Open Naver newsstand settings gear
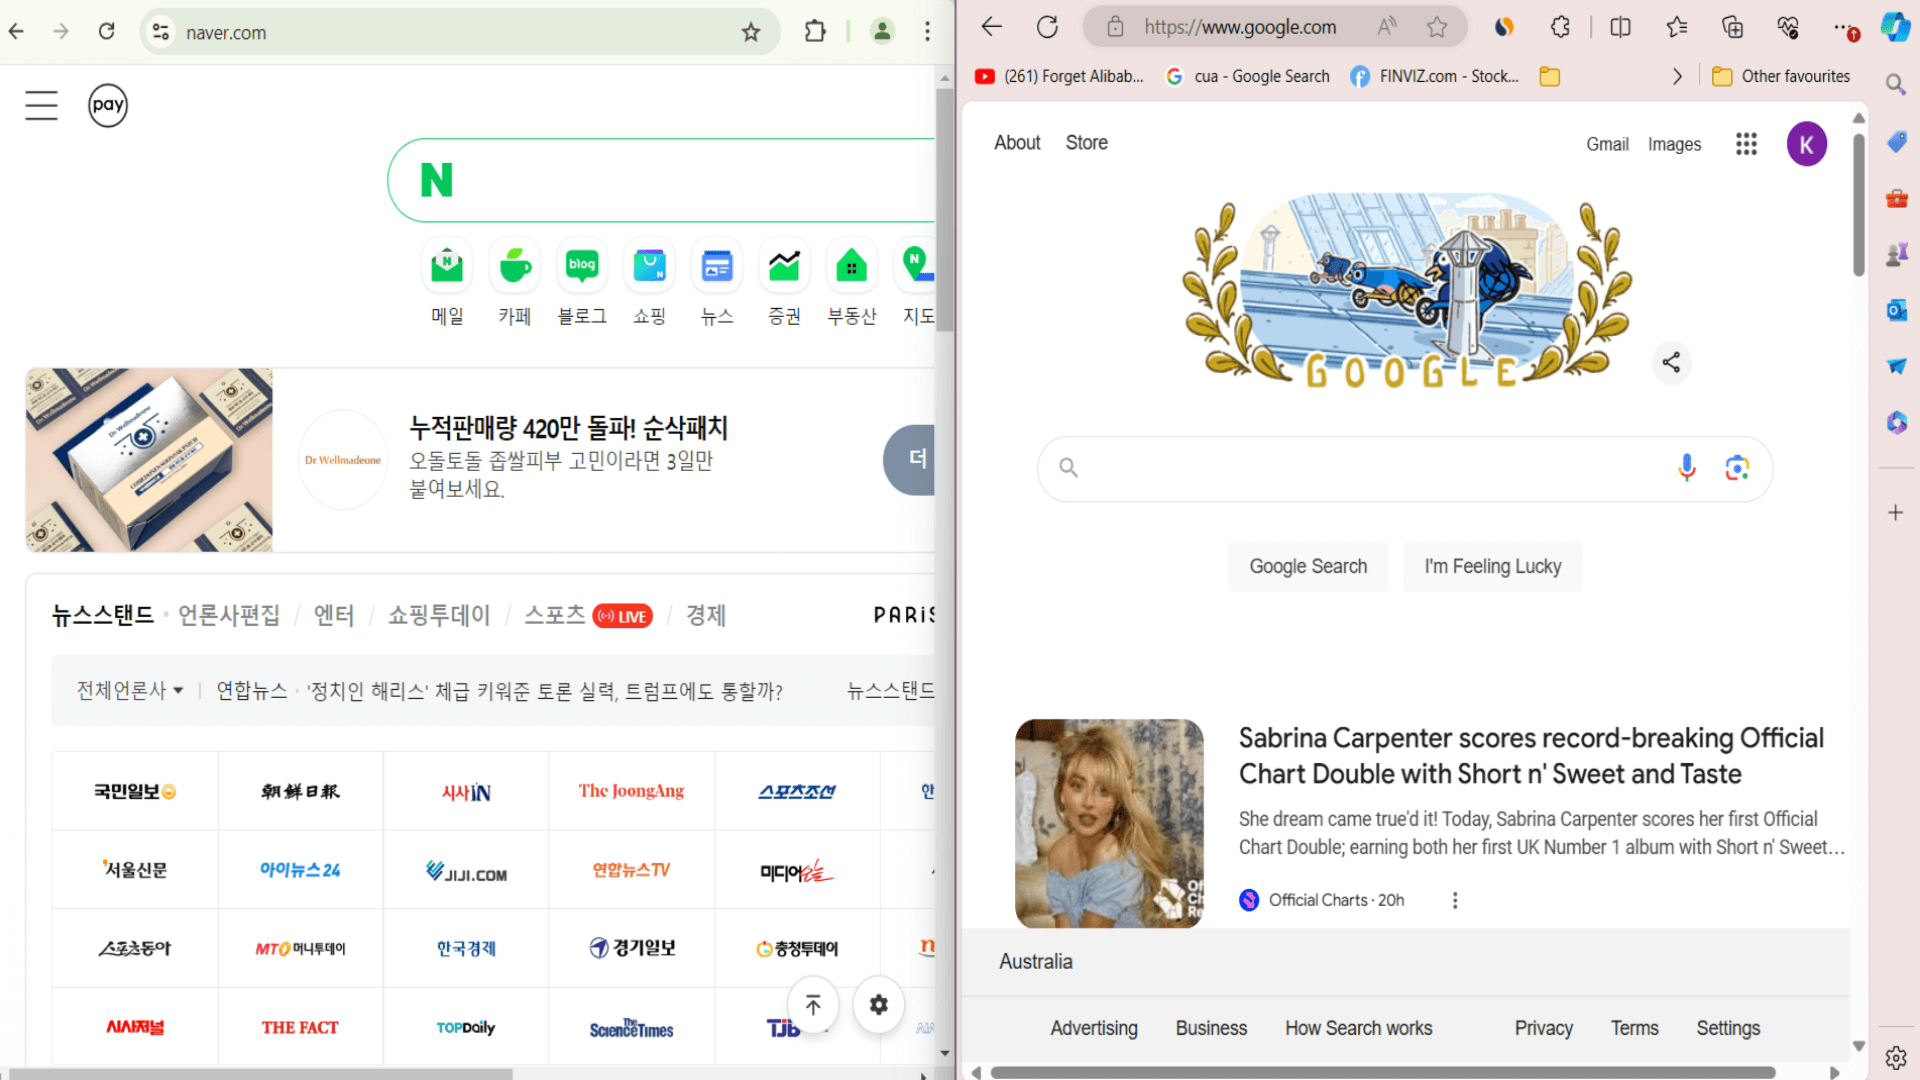 tap(878, 1005)
